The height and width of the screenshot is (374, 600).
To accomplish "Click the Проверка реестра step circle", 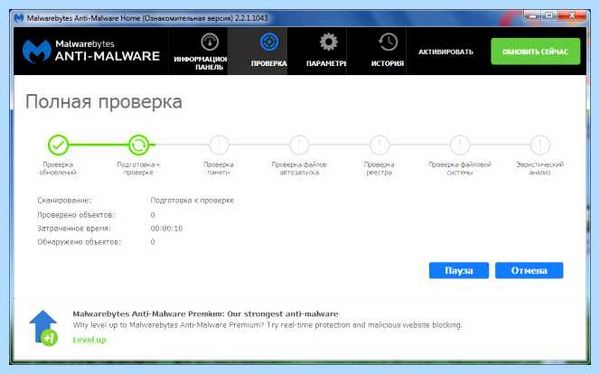I will coord(379,145).
